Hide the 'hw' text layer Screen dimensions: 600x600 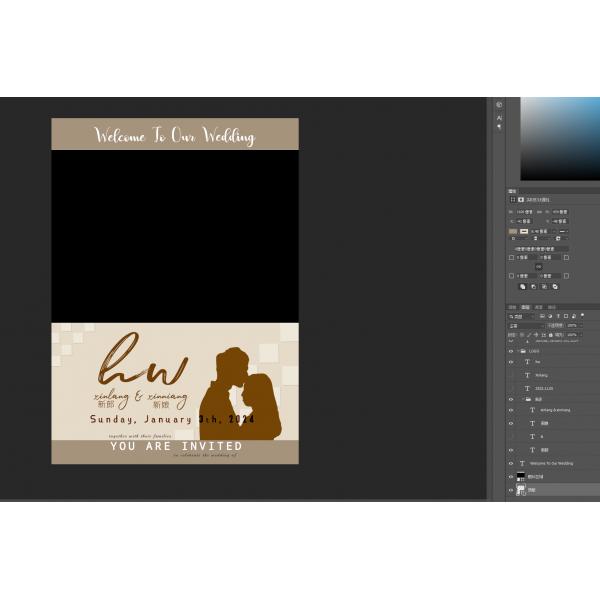(x=511, y=362)
